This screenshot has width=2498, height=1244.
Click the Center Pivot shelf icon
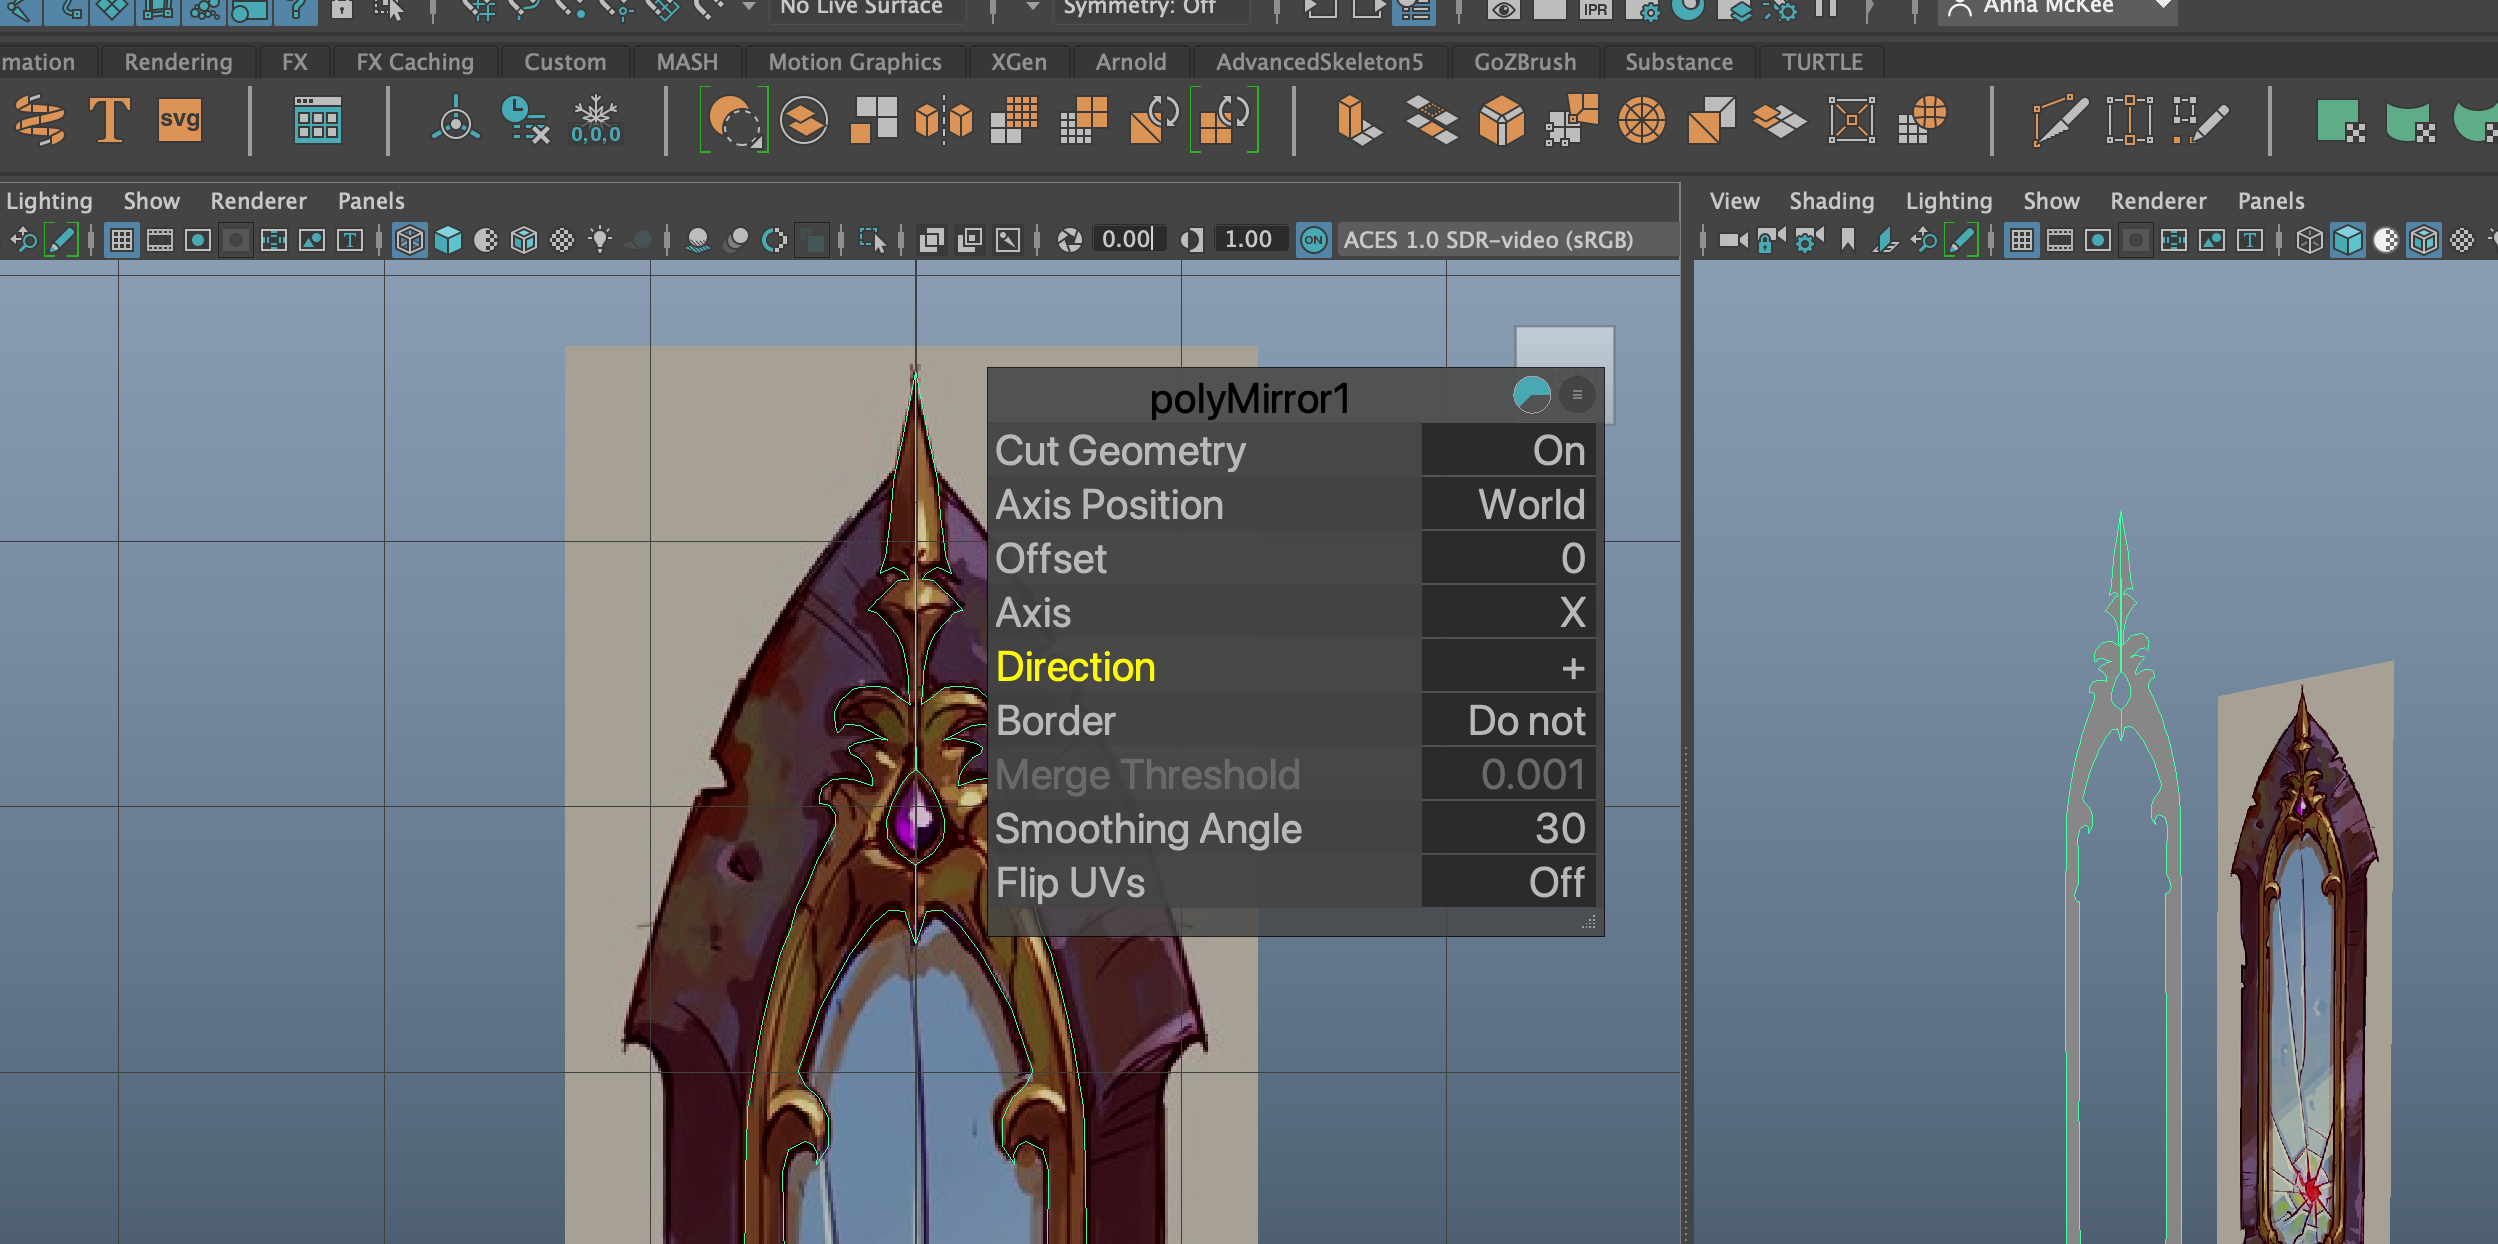(x=455, y=121)
